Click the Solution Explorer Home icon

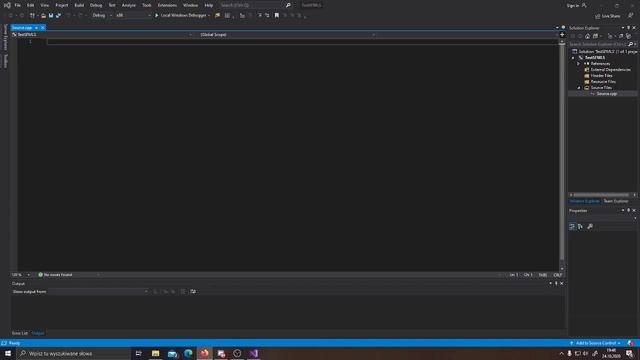(588, 36)
